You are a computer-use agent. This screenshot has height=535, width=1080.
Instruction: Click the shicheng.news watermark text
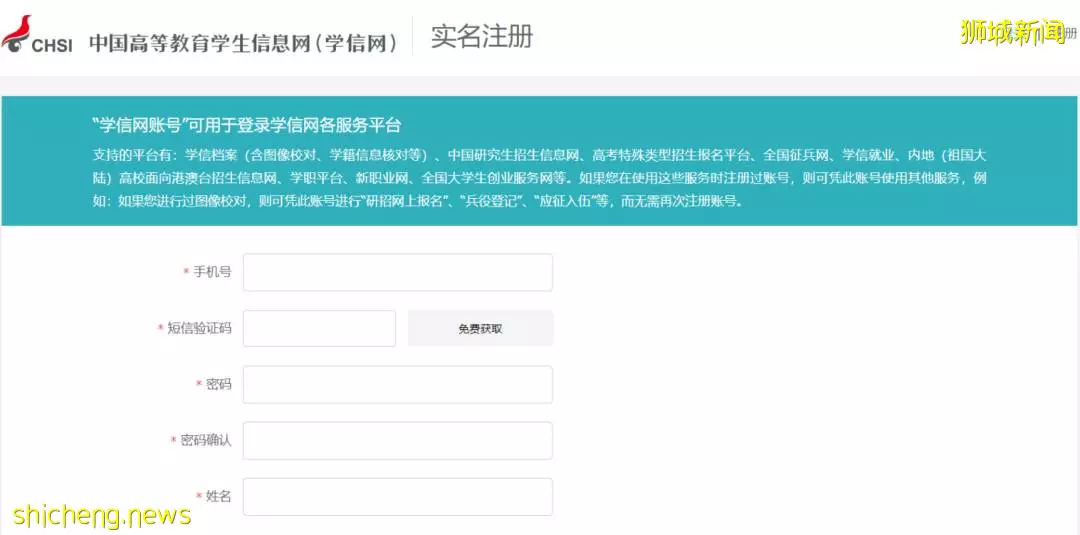tap(96, 515)
